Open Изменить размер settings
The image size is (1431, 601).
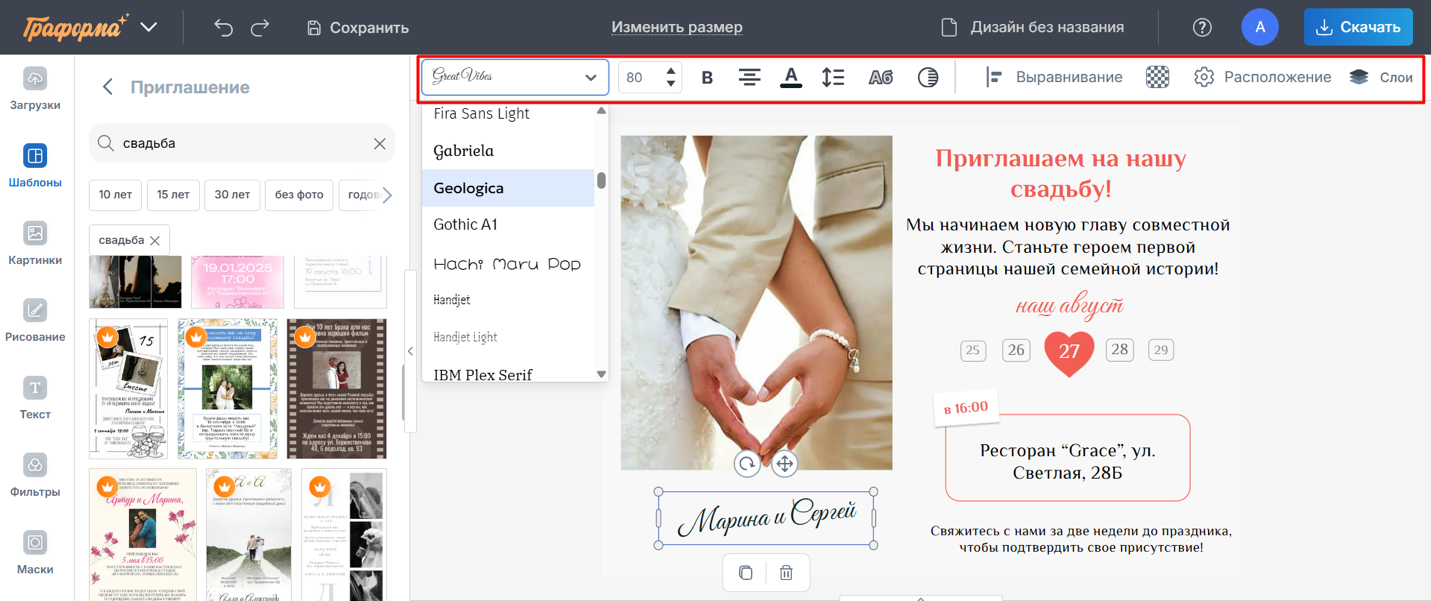click(677, 26)
